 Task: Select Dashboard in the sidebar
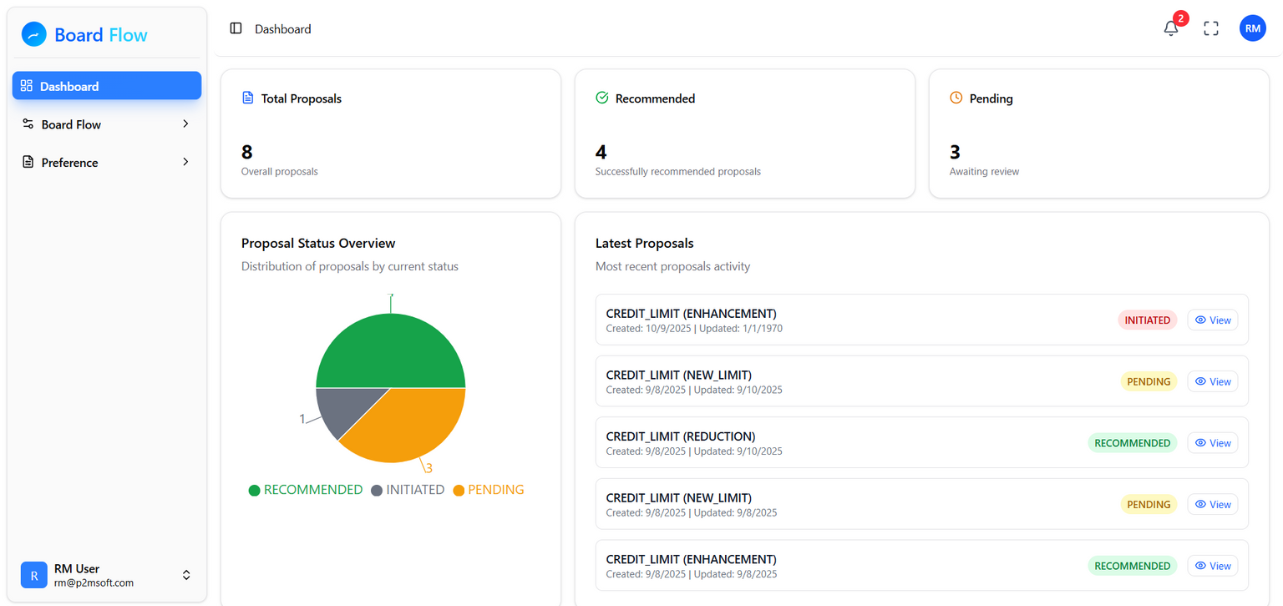pyautogui.click(x=106, y=86)
